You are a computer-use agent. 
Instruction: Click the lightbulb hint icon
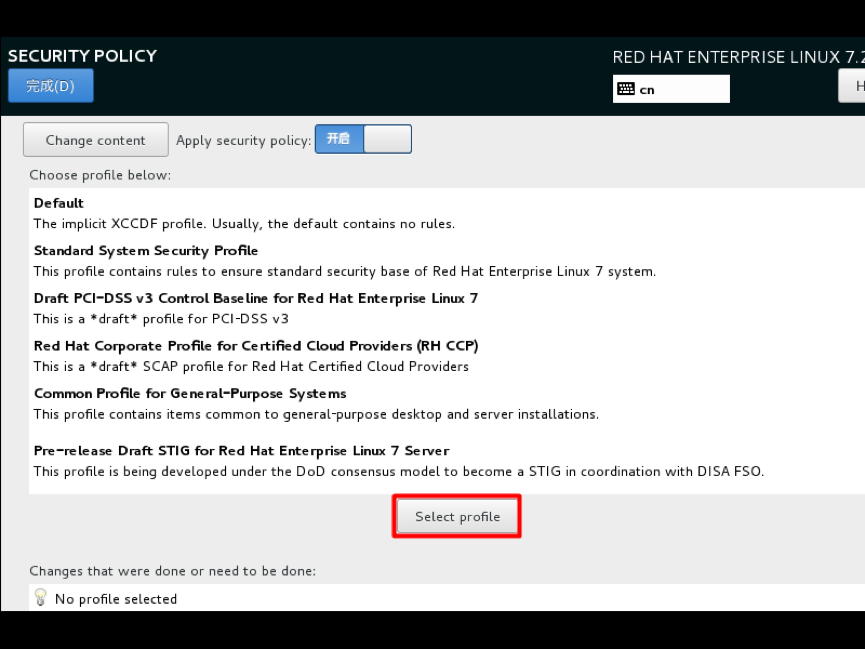(40, 598)
